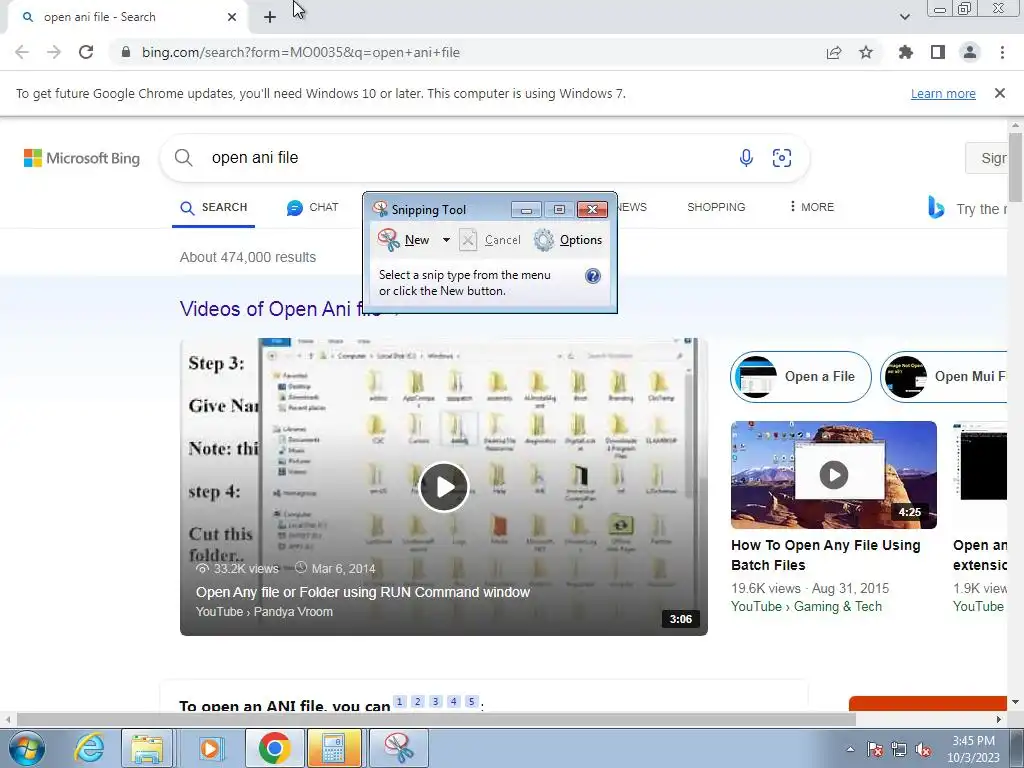1024x768 pixels.
Task: Click the vertical scrollbar thumb
Action: [x=1015, y=167]
